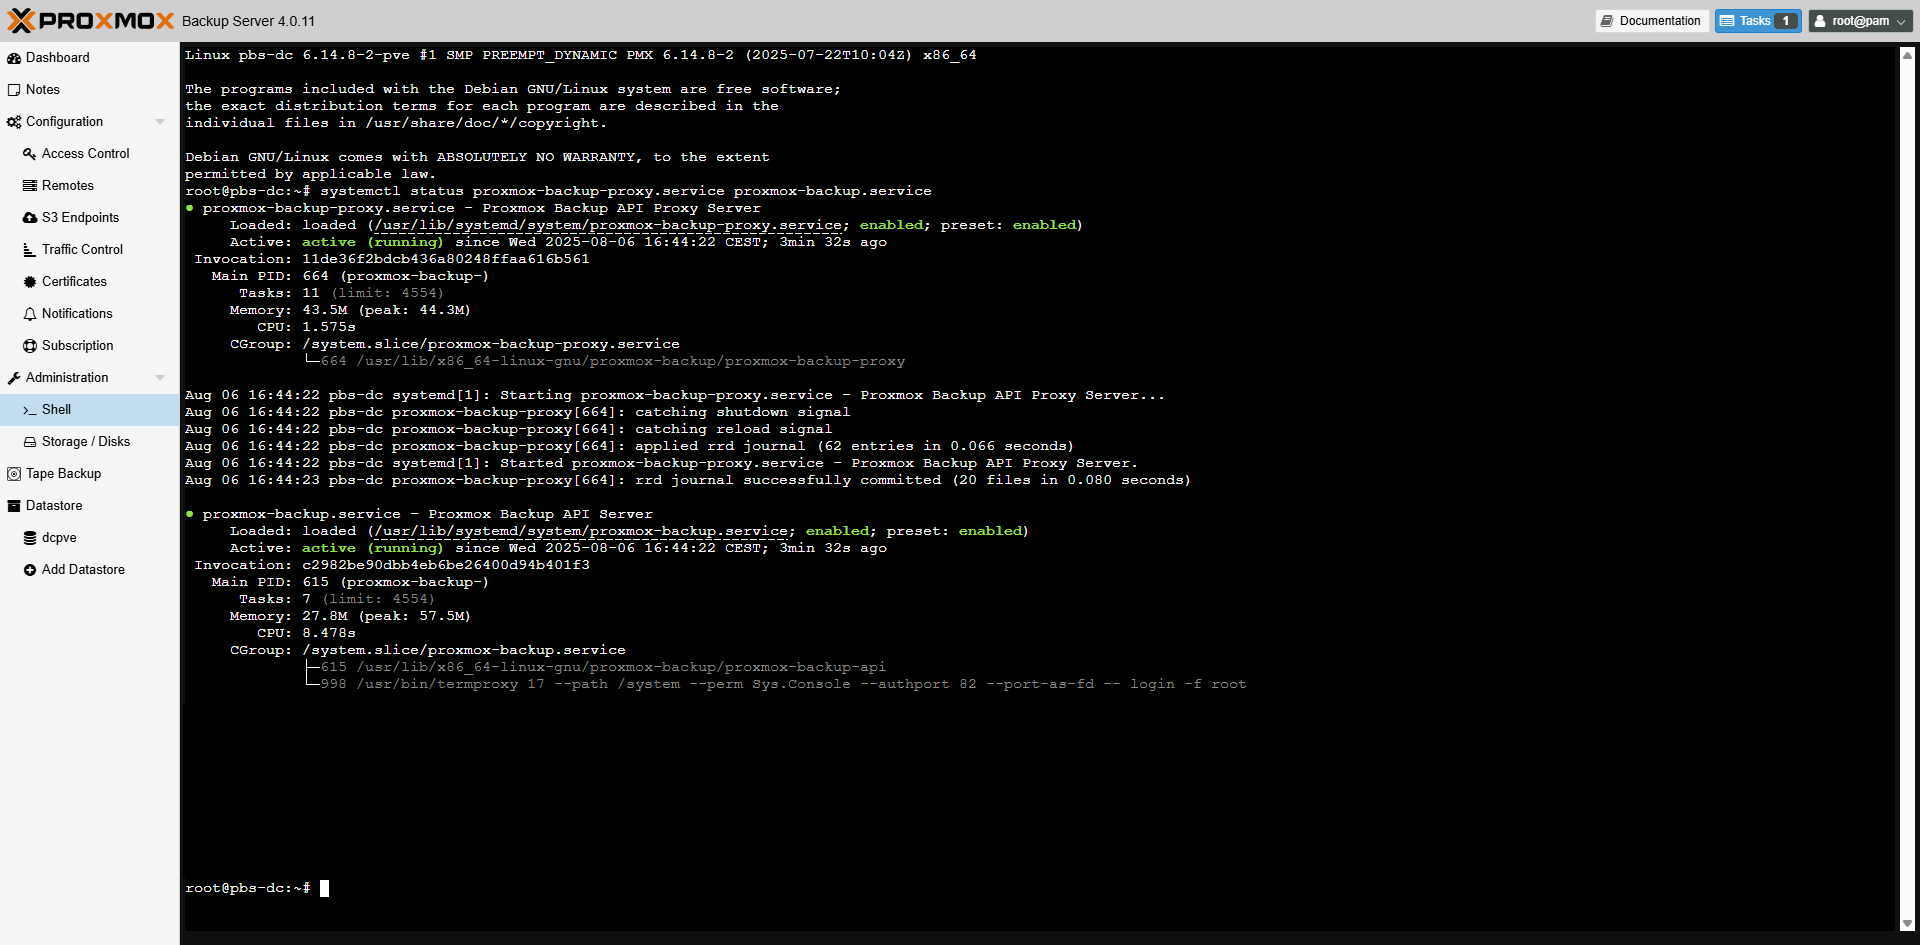Click the Tape Backup drive icon
Viewport: 1920px width, 945px height.
14,474
